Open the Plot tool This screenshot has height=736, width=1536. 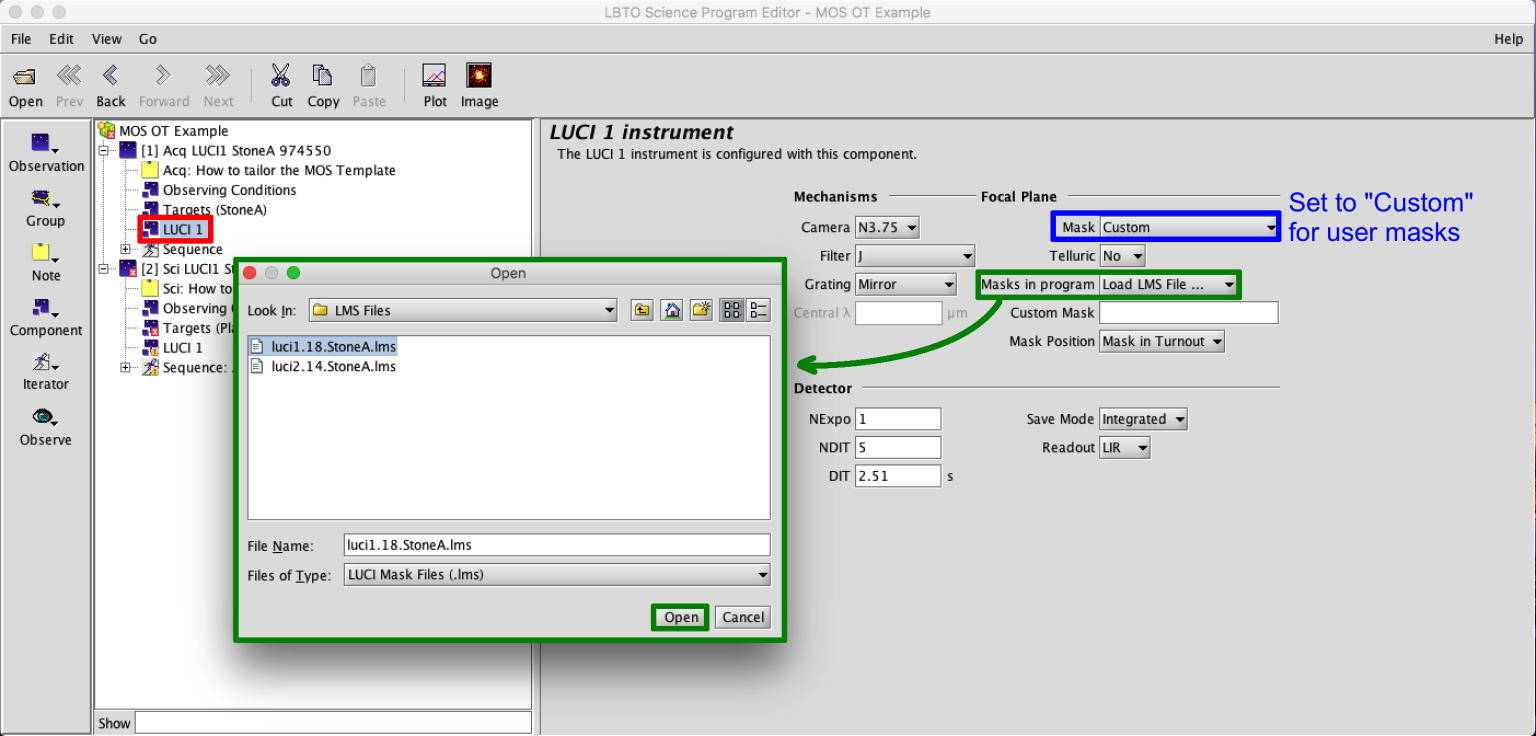click(434, 76)
